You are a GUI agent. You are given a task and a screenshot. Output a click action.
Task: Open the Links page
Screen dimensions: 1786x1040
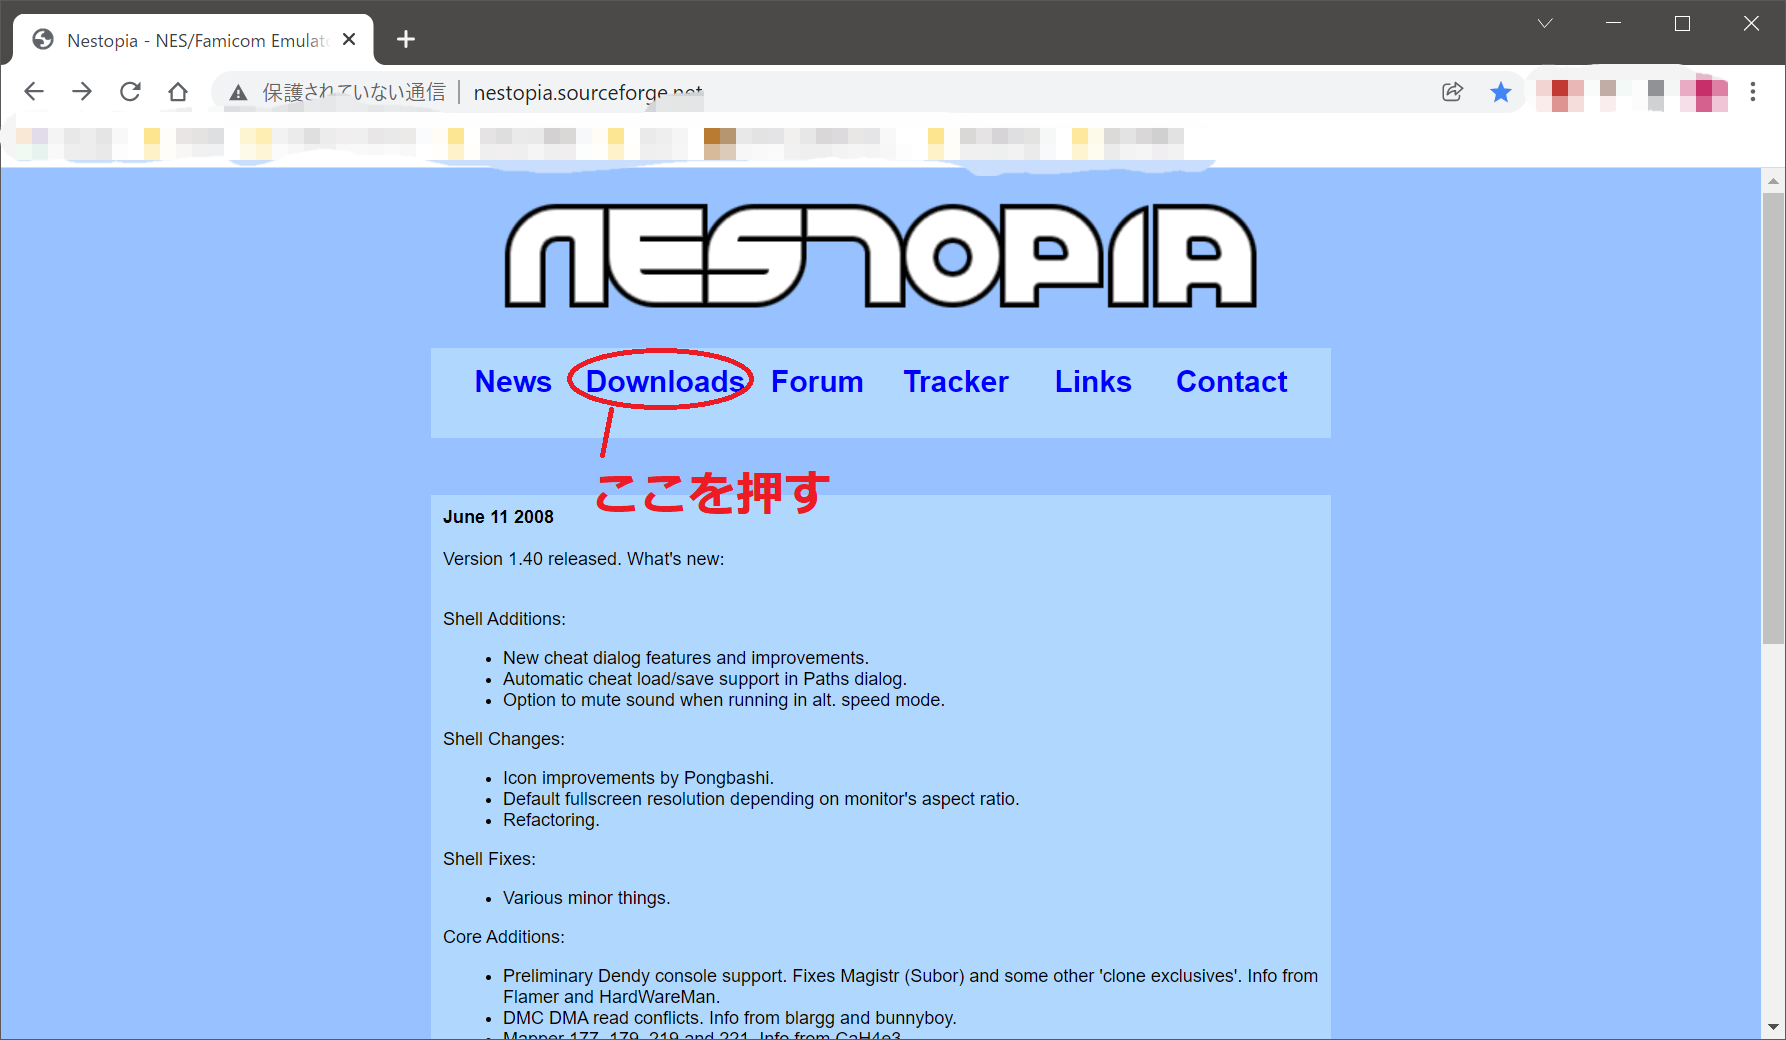pyautogui.click(x=1093, y=382)
